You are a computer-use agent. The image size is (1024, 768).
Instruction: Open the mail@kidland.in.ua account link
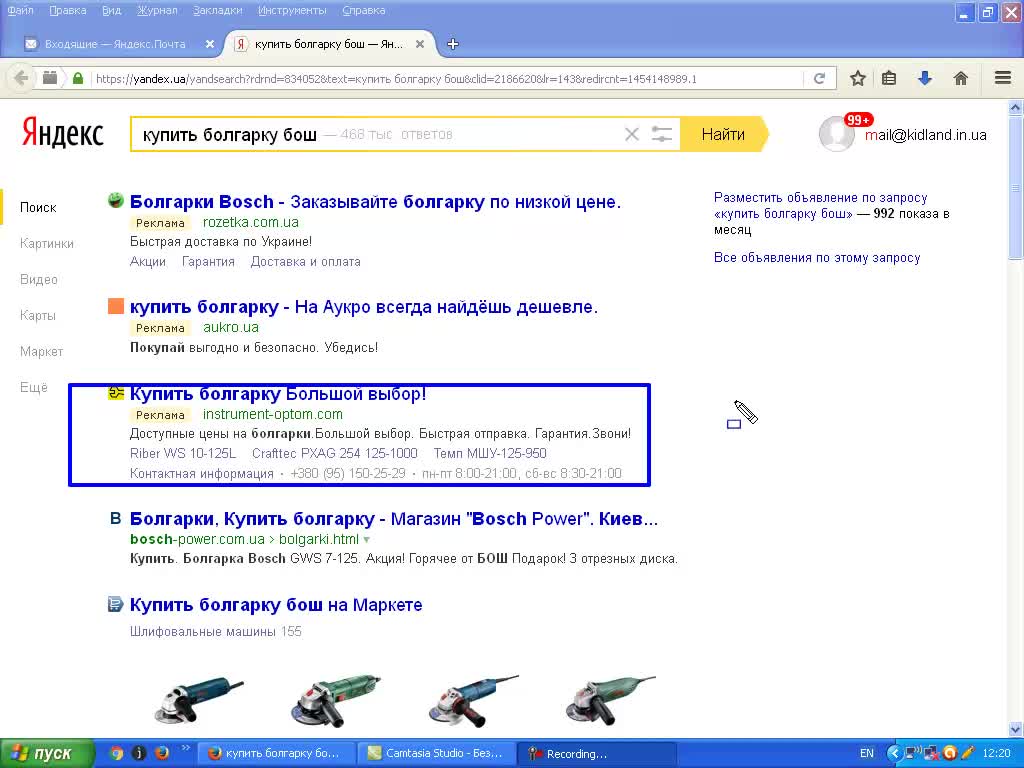(x=926, y=135)
